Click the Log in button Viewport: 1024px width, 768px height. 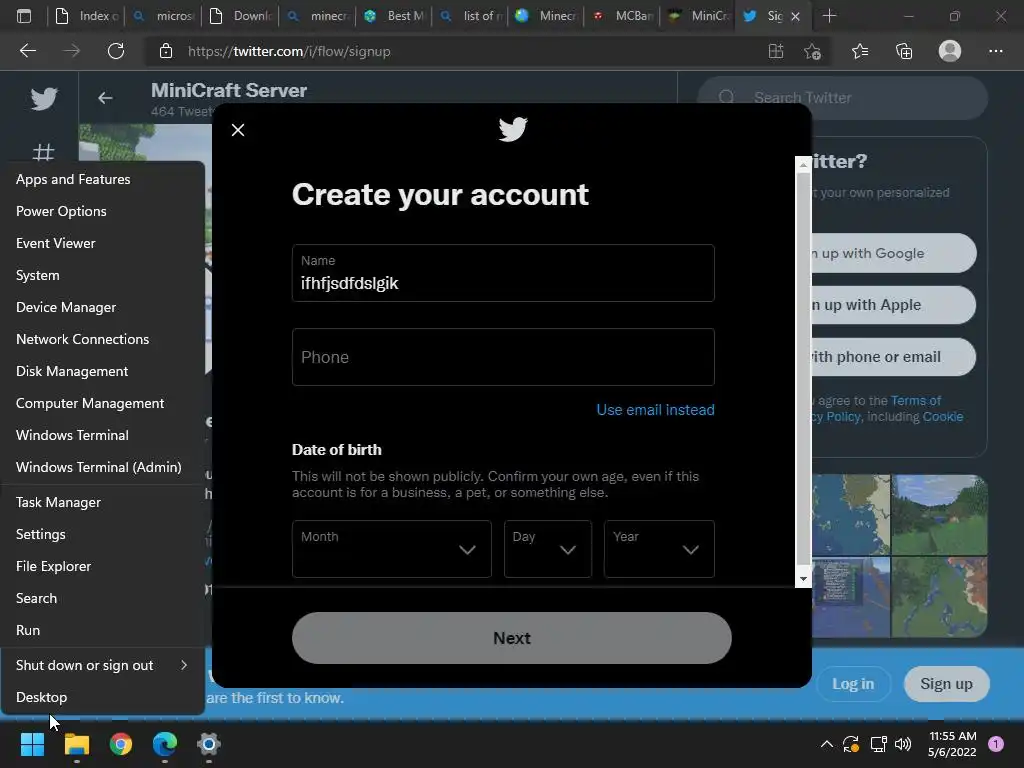click(853, 684)
